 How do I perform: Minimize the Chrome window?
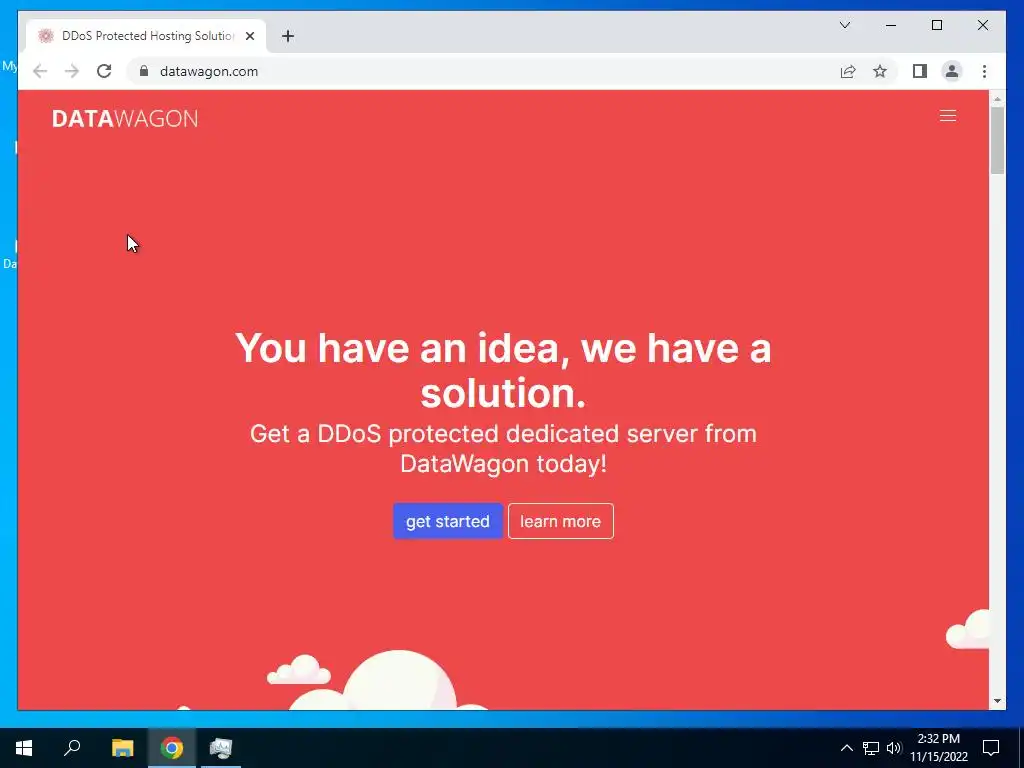pyautogui.click(x=891, y=25)
